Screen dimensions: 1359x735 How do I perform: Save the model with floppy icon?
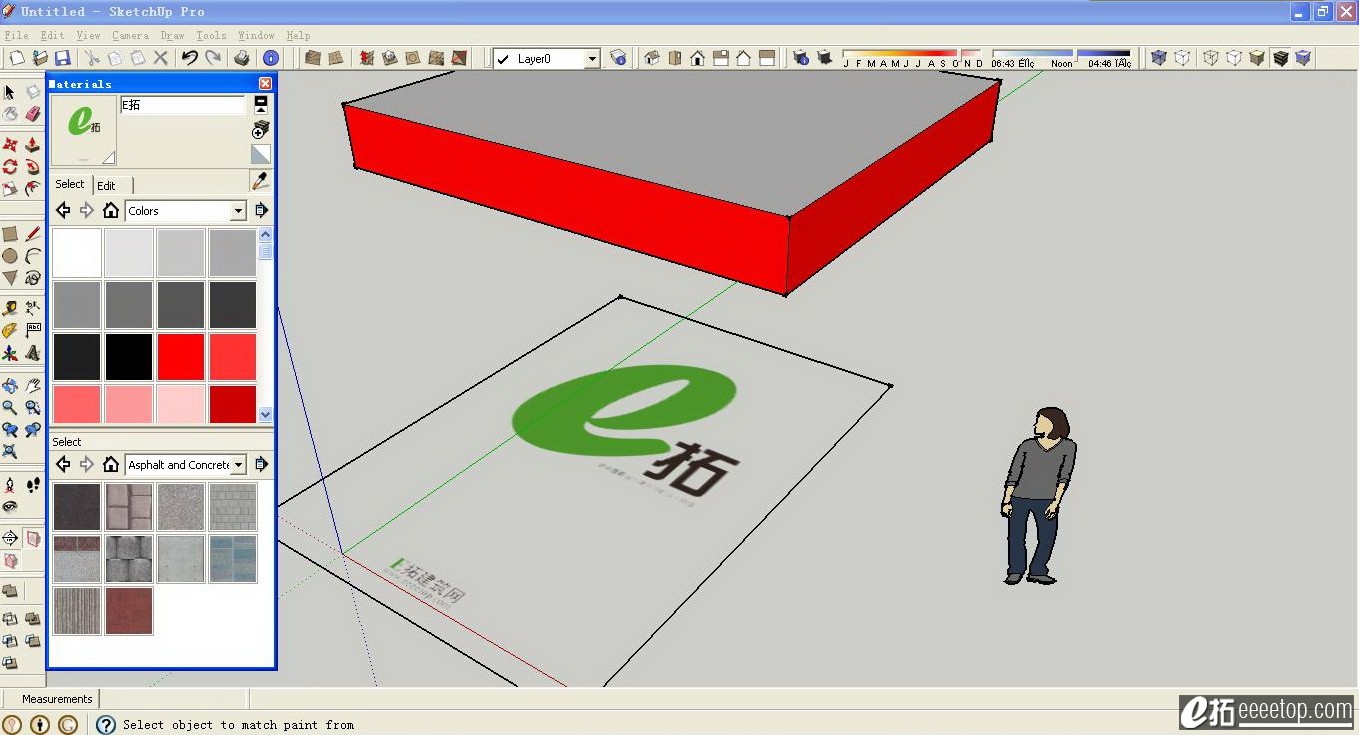[x=62, y=58]
